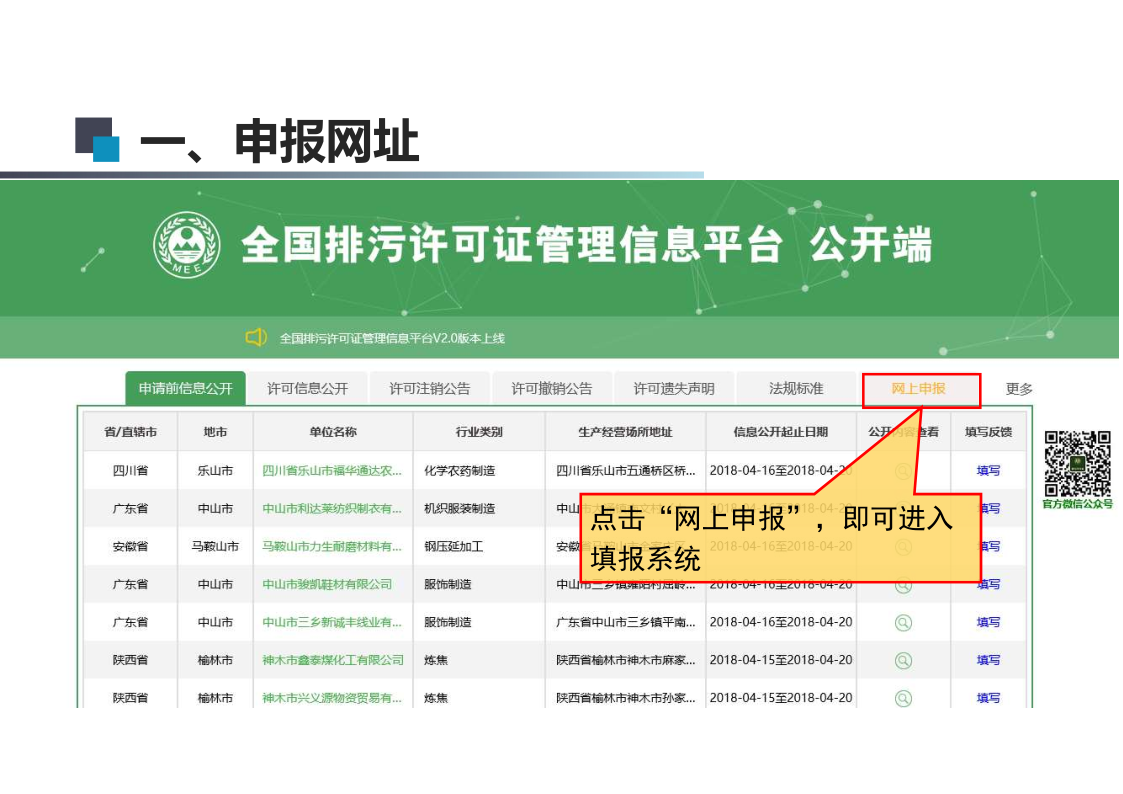Select the address 四川省乐山市五通桥区桥...
1123x794 pixels.
pos(626,471)
